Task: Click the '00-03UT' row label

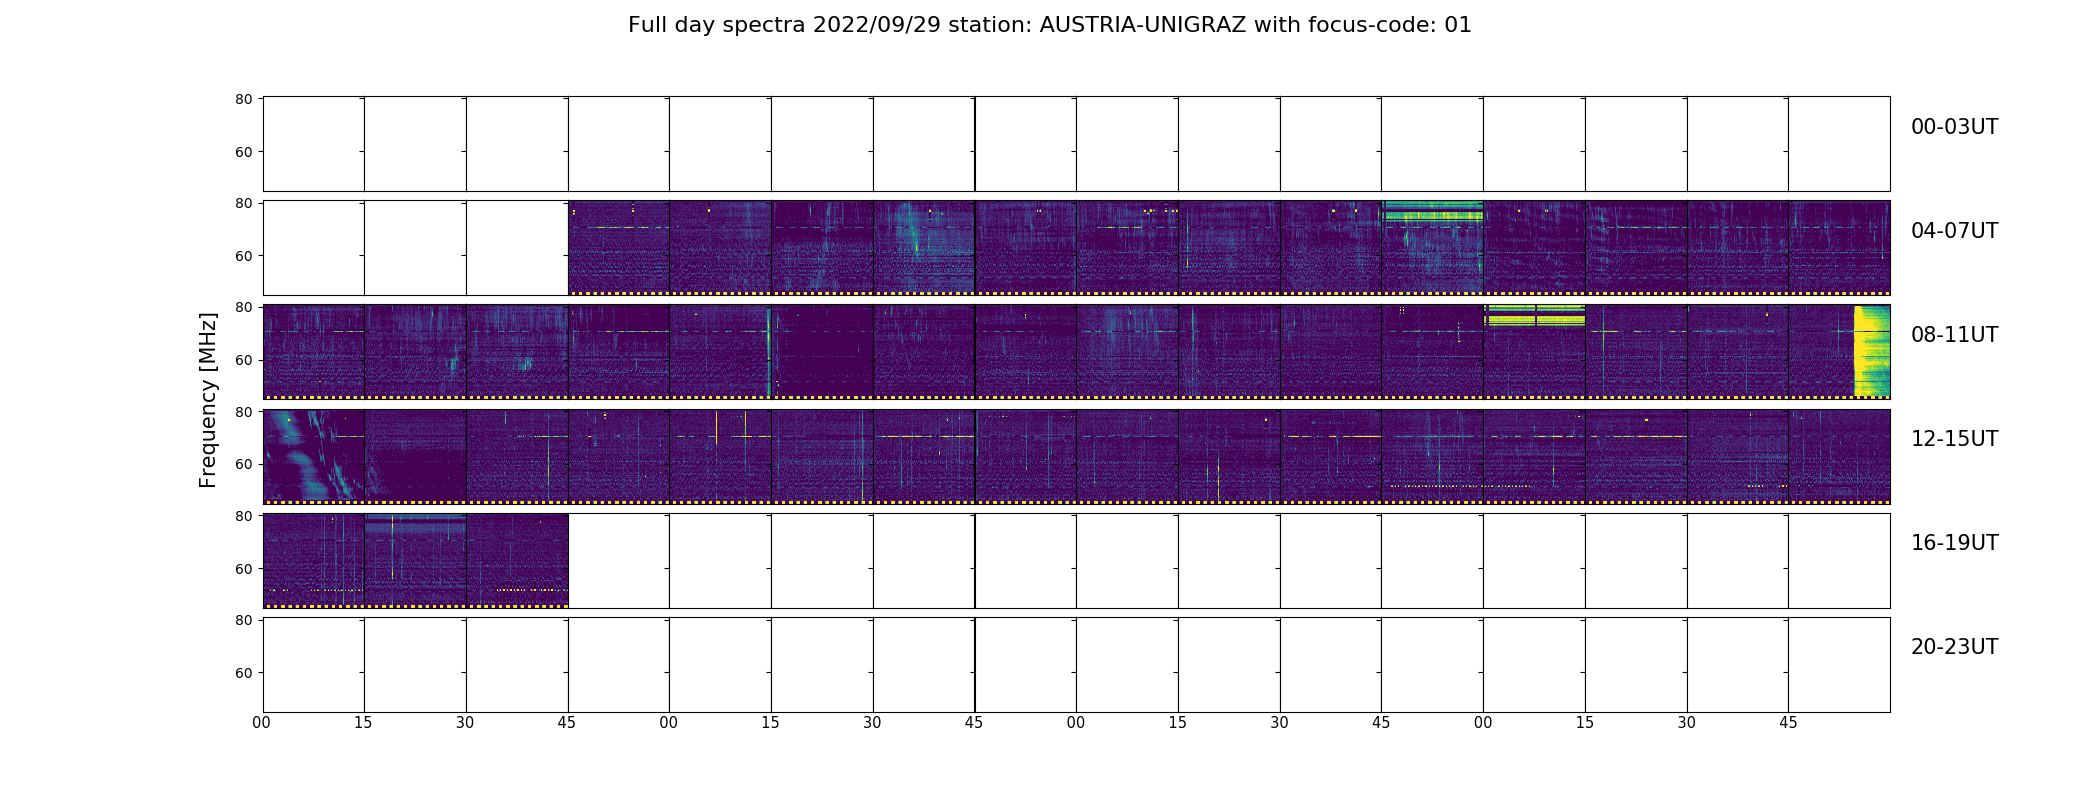Action: point(1954,127)
